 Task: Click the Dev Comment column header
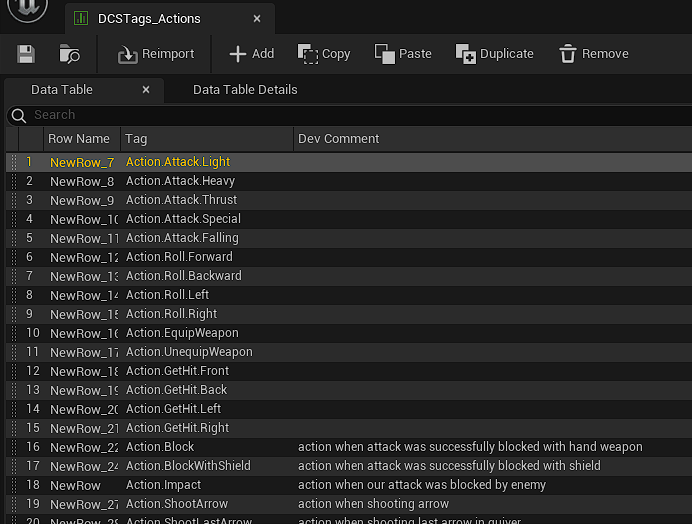(x=339, y=139)
